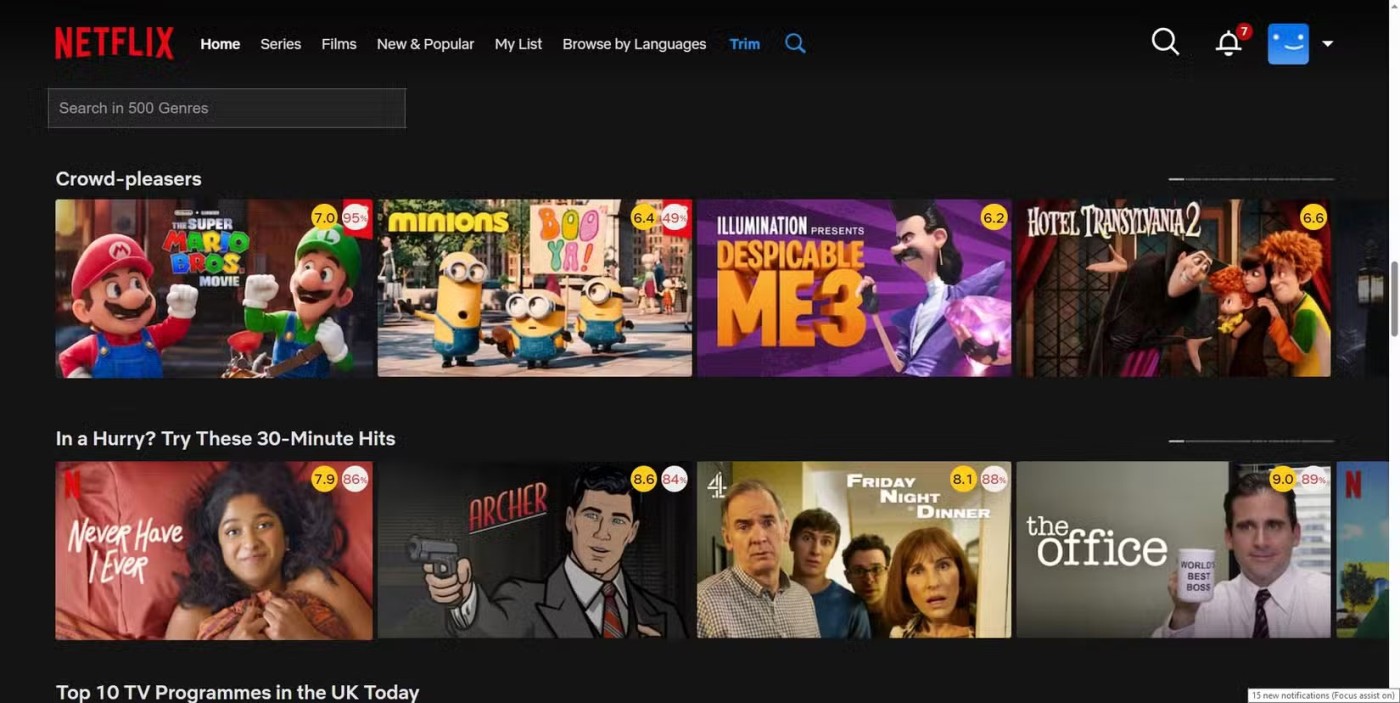Go to the Films section

click(339, 44)
